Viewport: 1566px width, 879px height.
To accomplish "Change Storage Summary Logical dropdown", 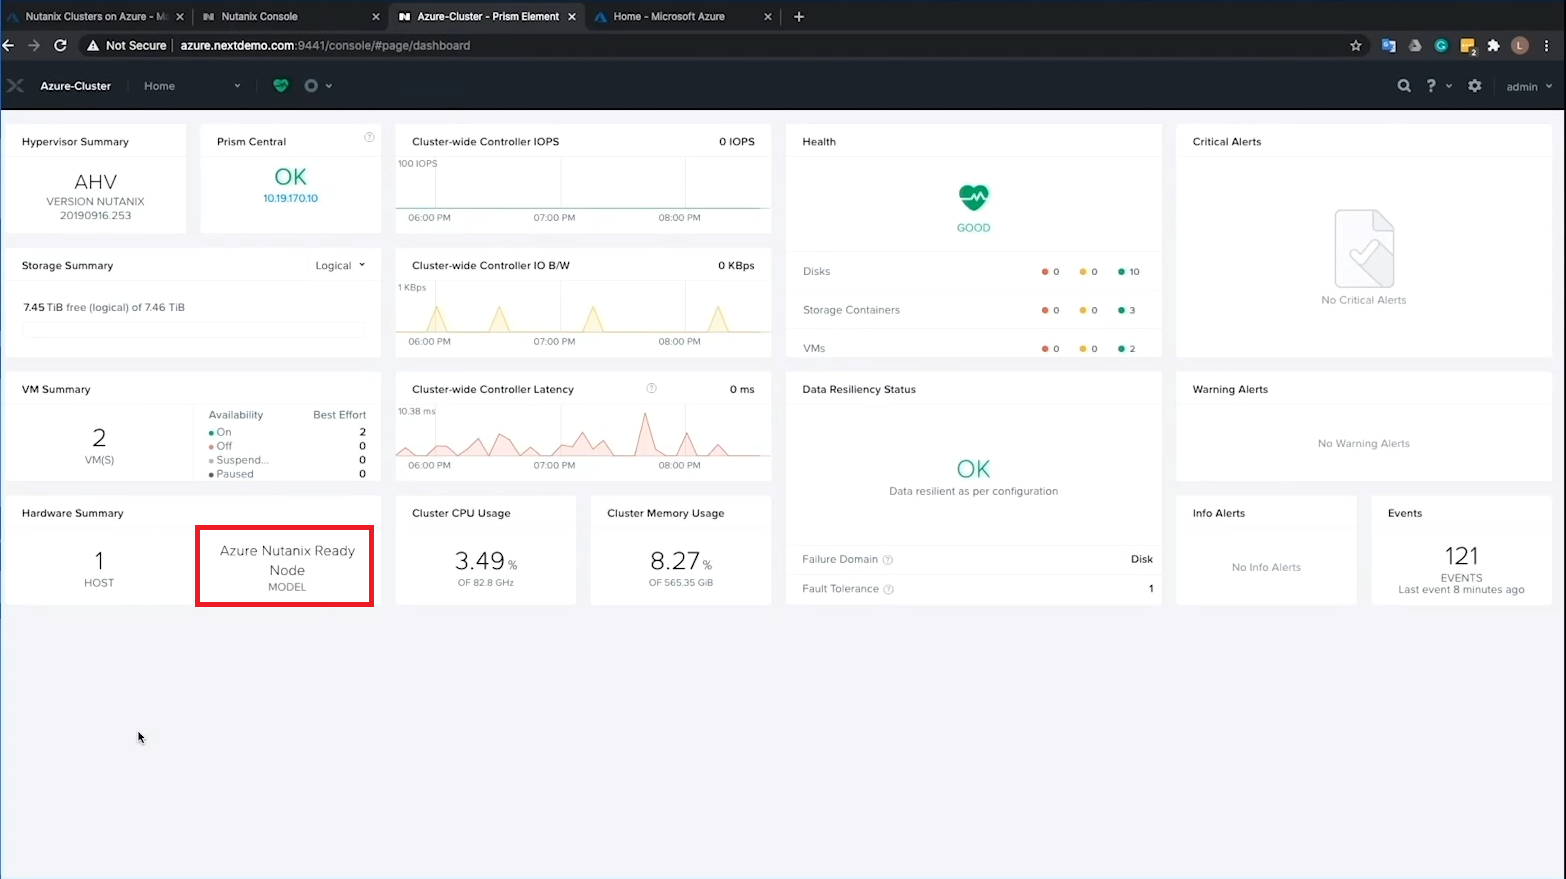I will [x=340, y=266].
